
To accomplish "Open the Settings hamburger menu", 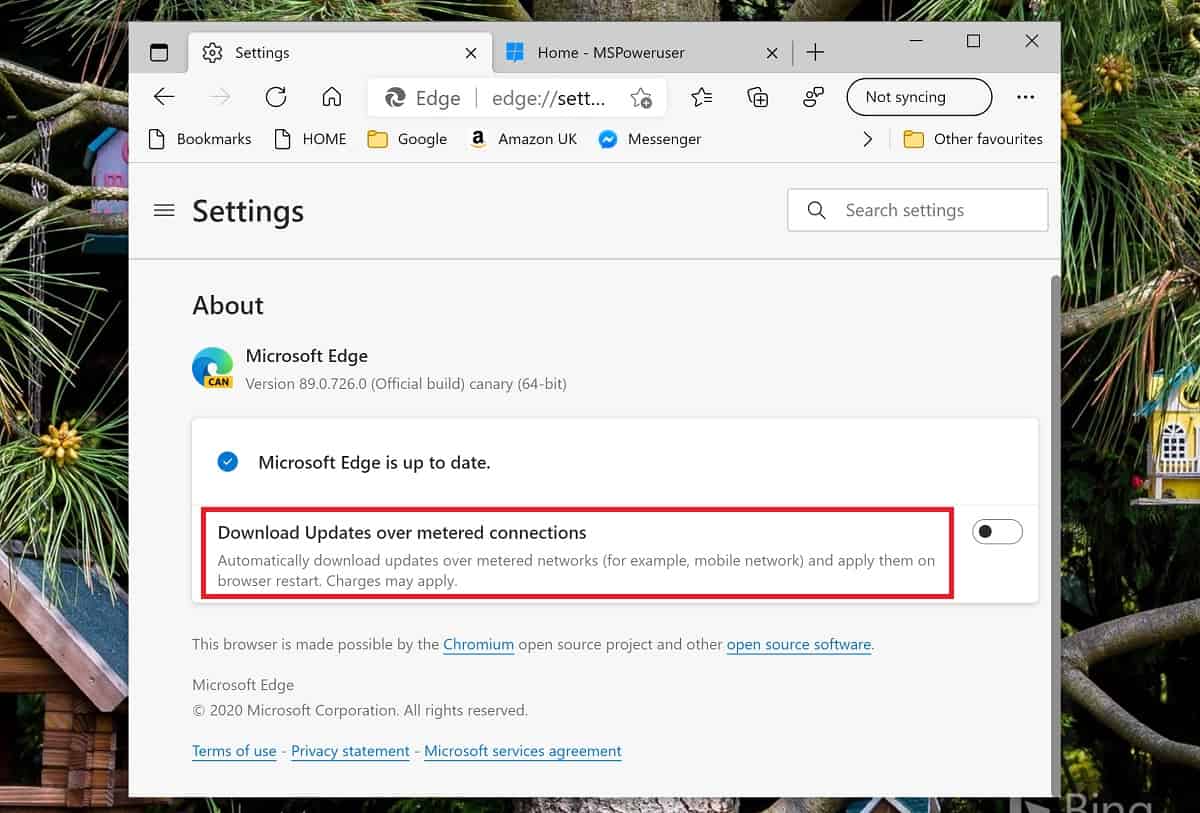I will coord(164,211).
